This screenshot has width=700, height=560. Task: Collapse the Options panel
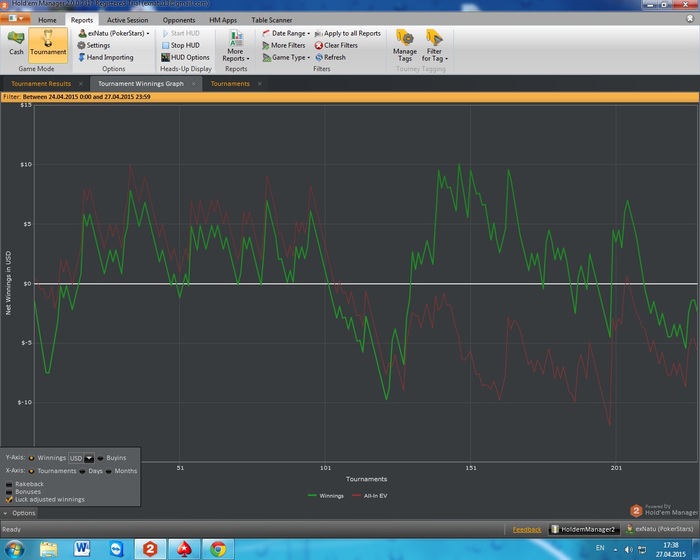[x=19, y=513]
